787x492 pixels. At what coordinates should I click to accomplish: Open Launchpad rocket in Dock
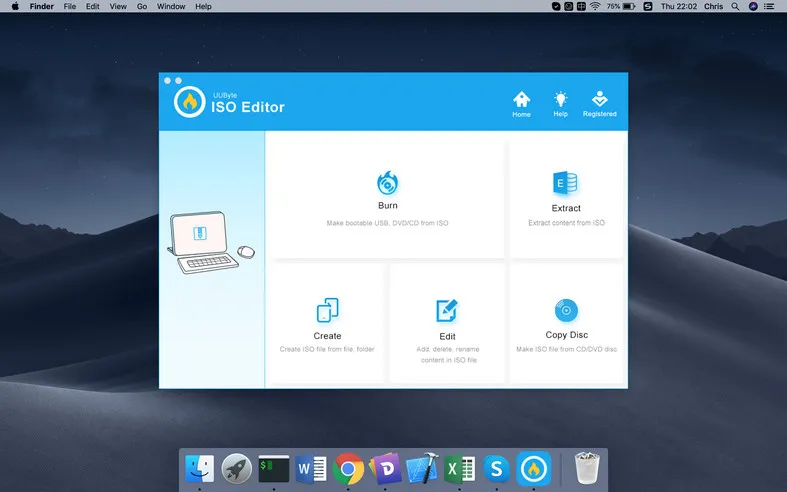pos(236,469)
